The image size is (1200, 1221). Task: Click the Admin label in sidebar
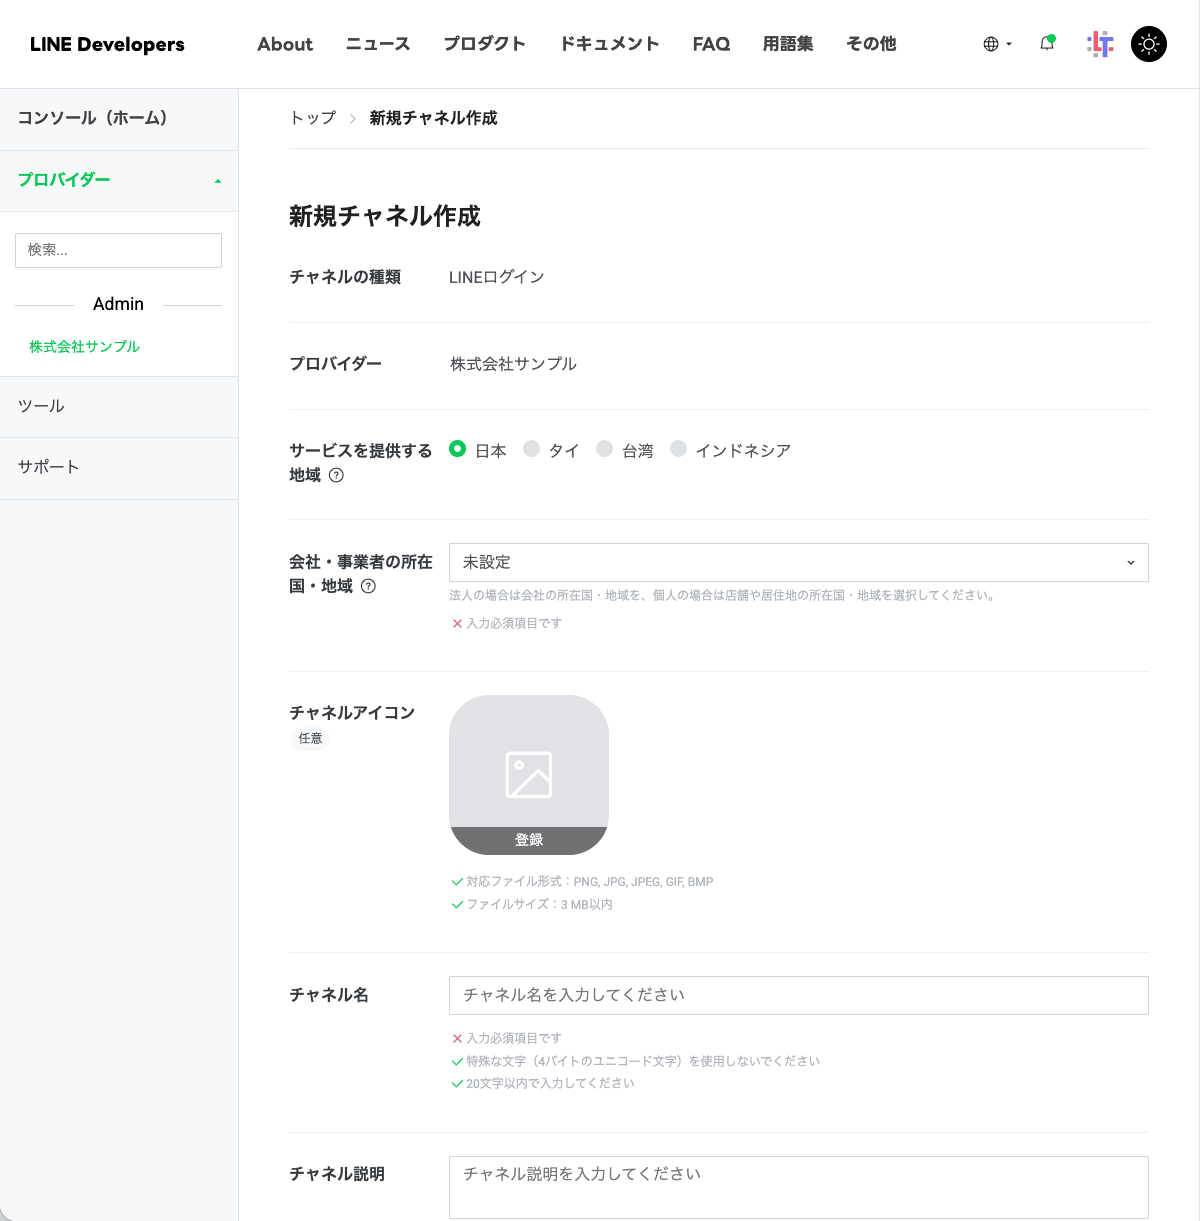(x=118, y=304)
